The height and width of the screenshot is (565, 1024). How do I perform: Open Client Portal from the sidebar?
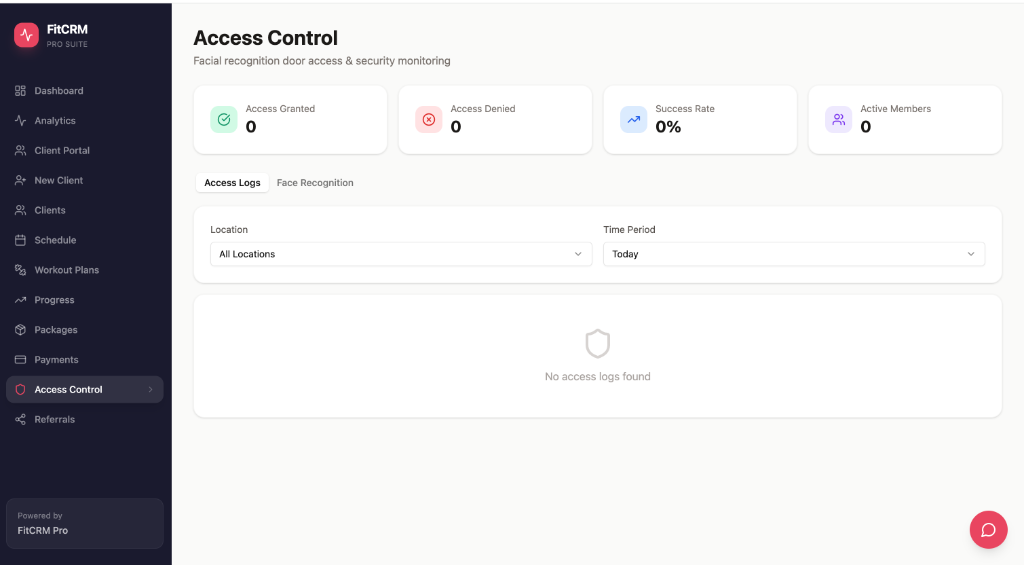pyautogui.click(x=85, y=150)
